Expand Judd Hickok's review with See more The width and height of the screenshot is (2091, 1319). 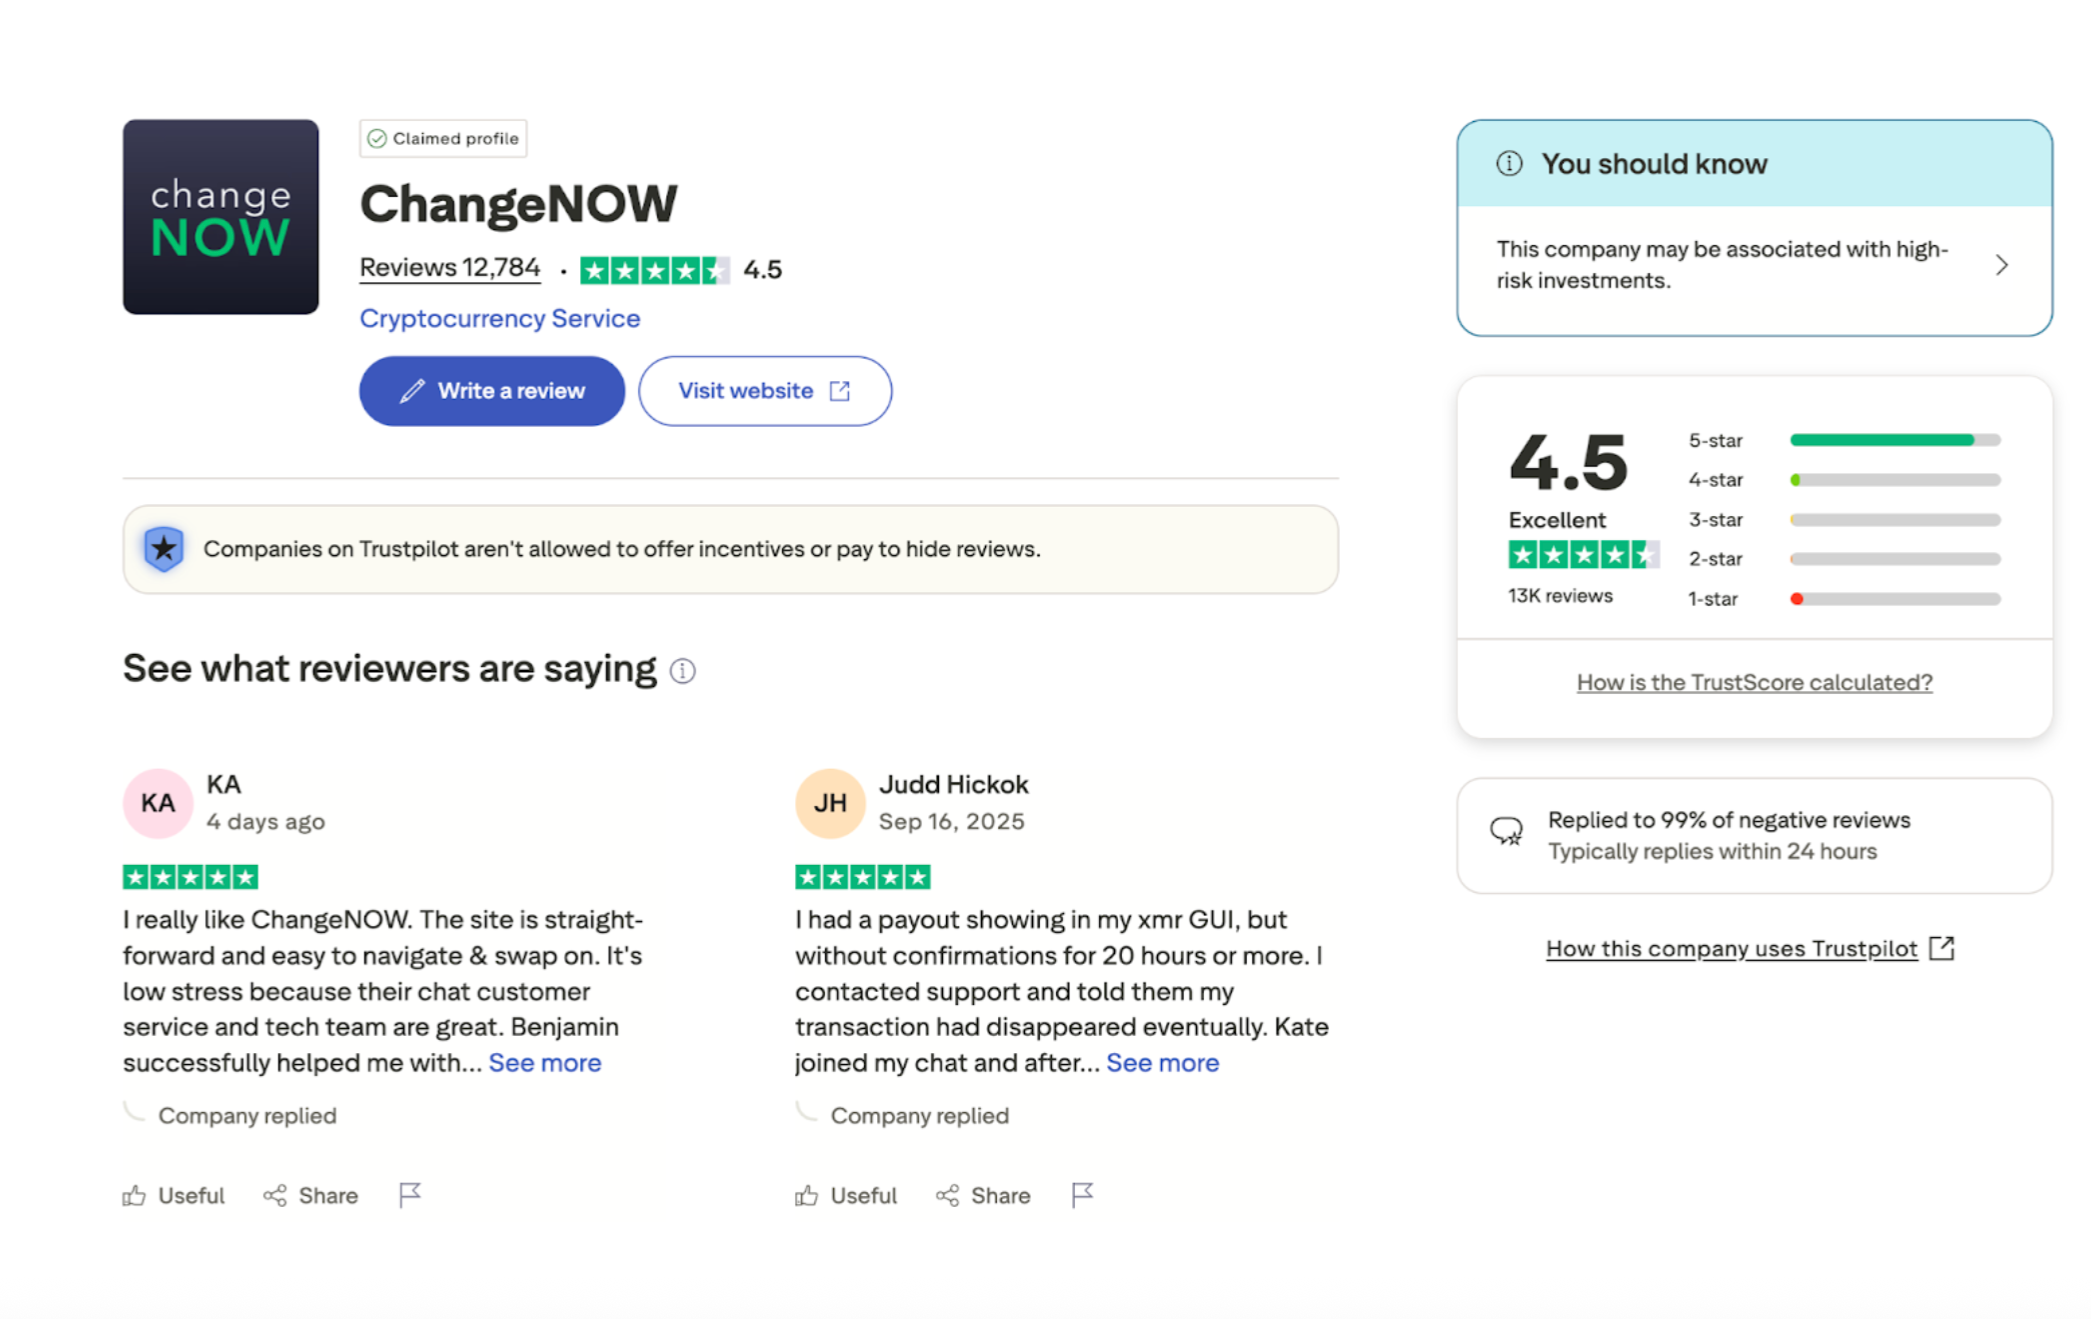point(1162,1062)
